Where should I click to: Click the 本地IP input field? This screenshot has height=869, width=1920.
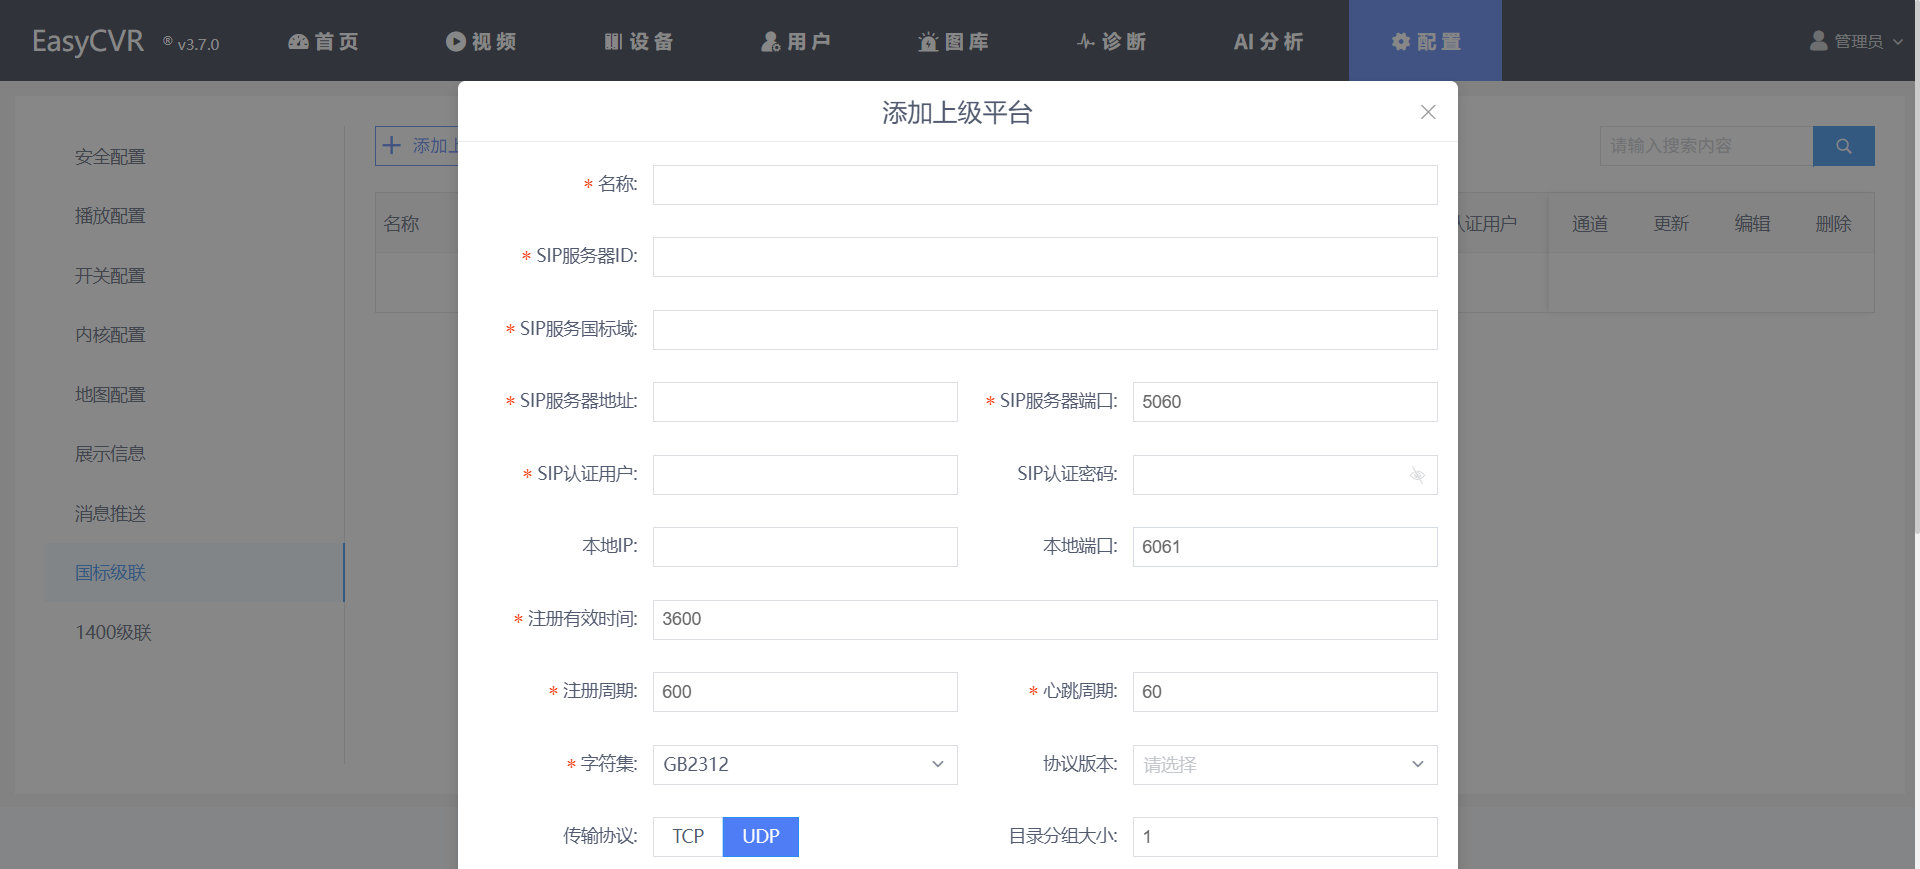click(x=805, y=547)
